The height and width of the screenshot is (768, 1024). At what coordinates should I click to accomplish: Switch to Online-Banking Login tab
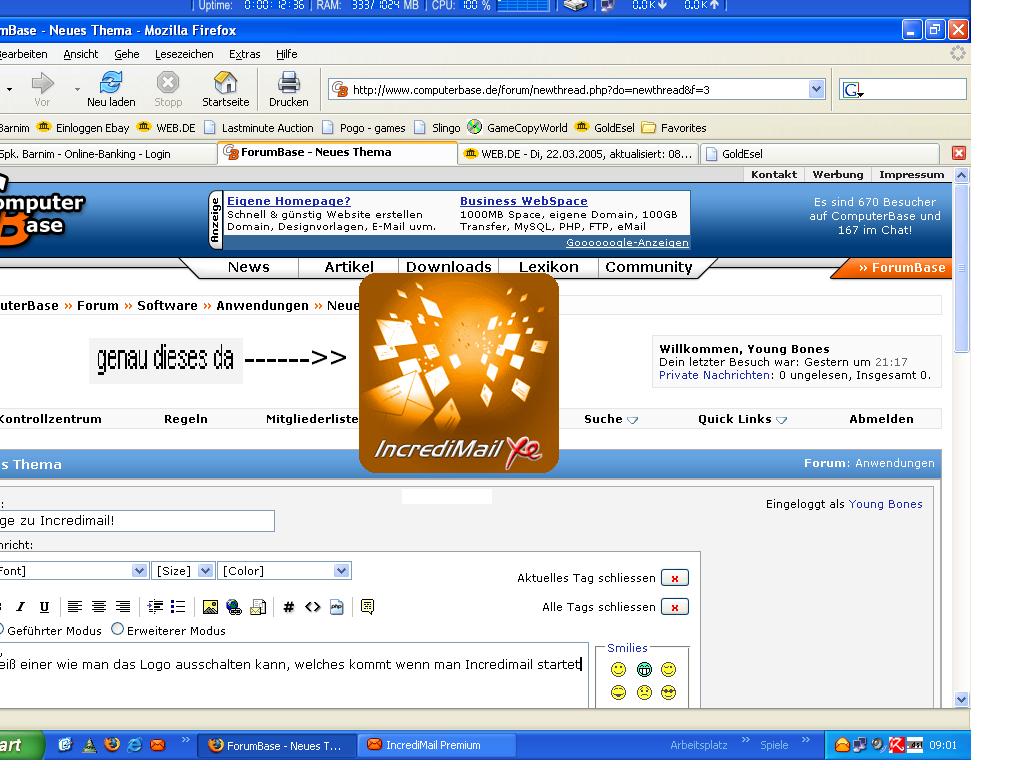point(108,153)
